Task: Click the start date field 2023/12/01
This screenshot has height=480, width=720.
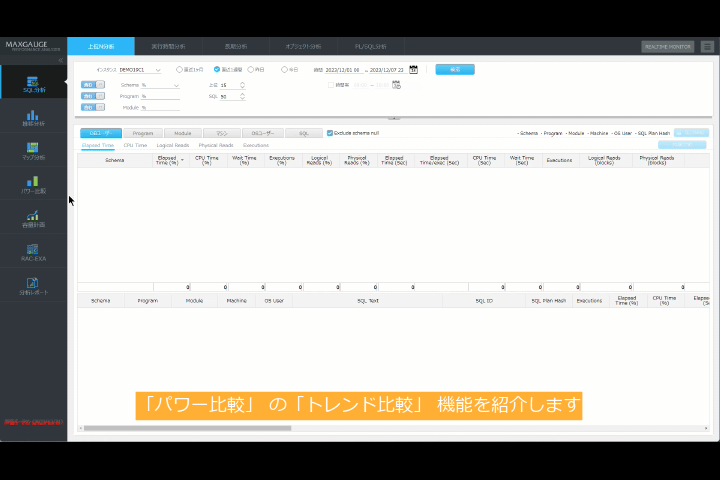Action: (343, 70)
